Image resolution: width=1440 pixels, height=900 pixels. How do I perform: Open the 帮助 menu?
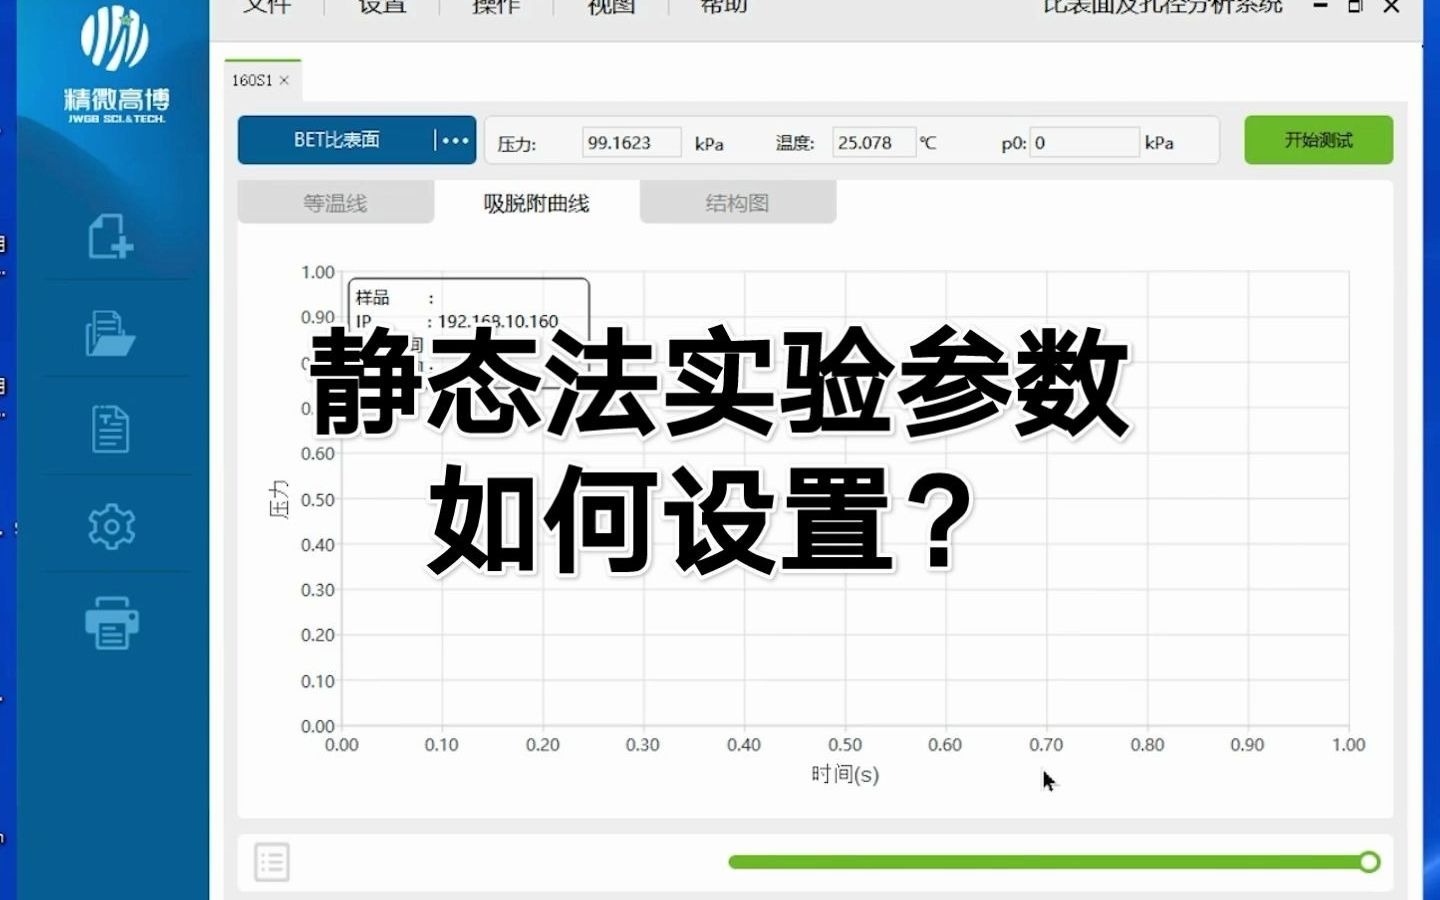tap(724, 6)
